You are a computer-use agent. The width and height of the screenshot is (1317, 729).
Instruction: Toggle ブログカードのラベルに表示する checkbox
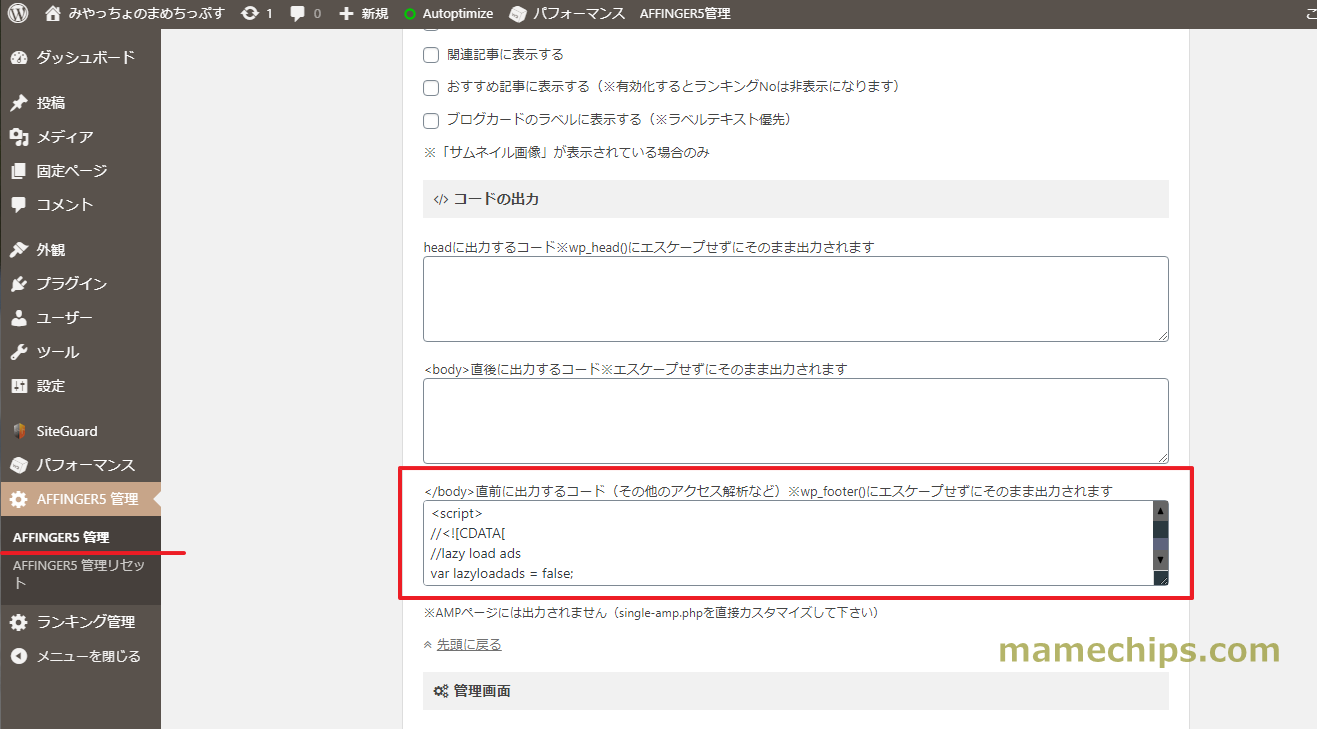point(431,121)
